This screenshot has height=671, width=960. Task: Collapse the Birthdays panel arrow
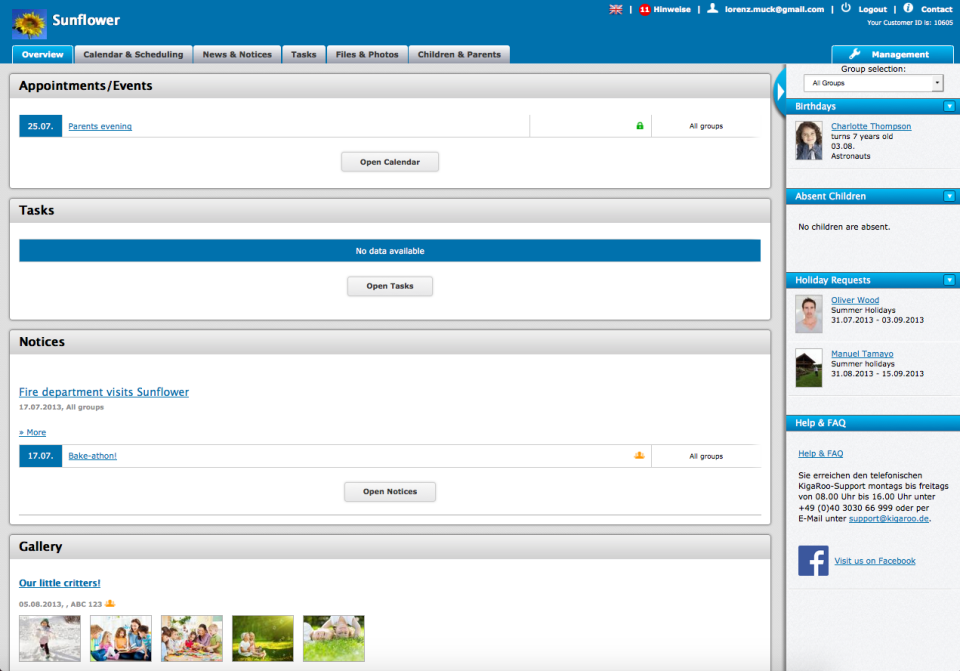point(950,107)
